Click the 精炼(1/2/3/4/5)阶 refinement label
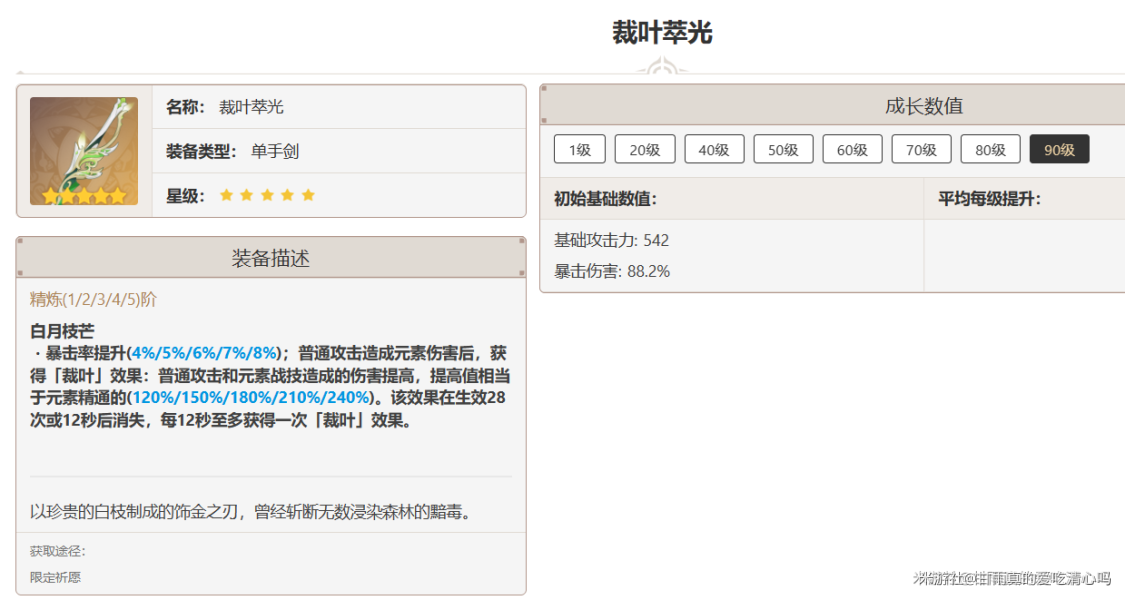The height and width of the screenshot is (600, 1125). pyautogui.click(x=93, y=299)
